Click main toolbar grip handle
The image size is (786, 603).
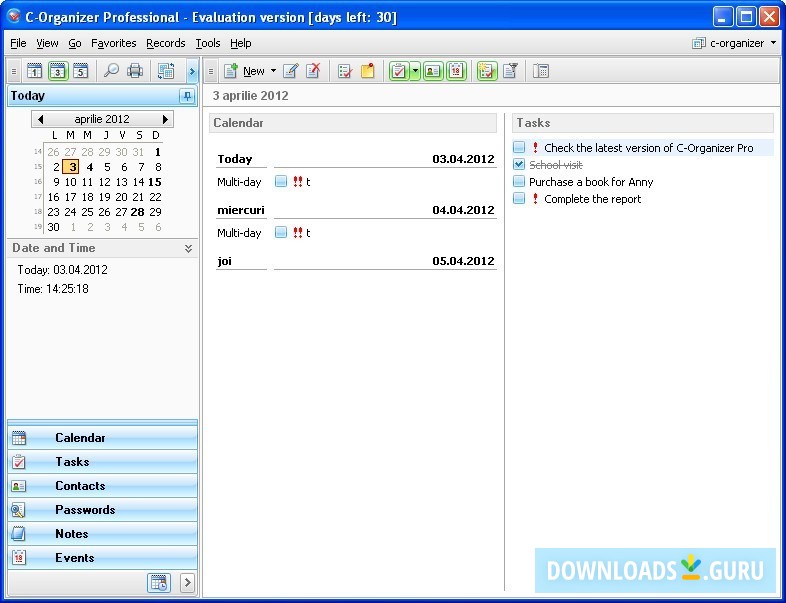pyautogui.click(x=211, y=72)
